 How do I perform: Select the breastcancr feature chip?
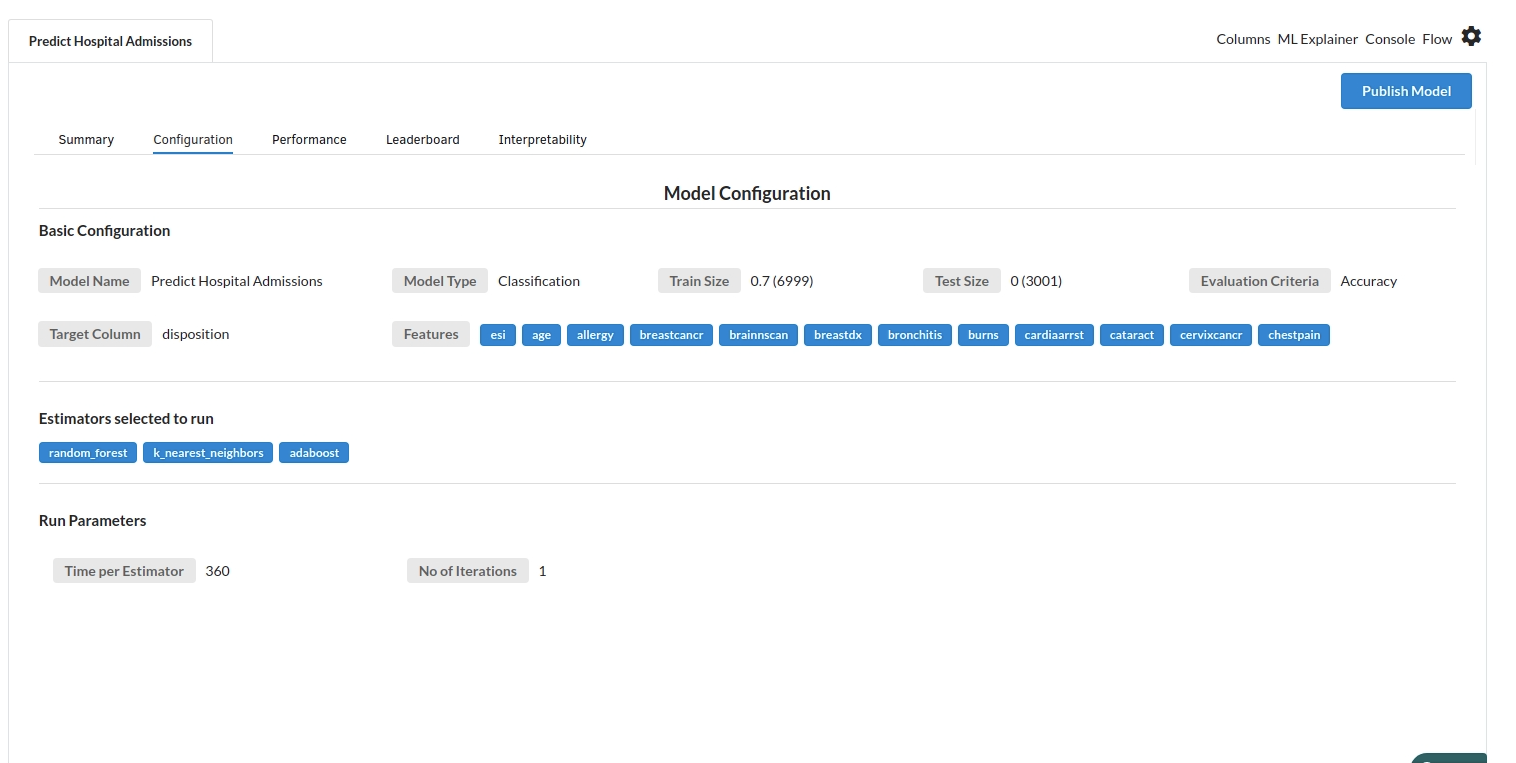[671, 335]
